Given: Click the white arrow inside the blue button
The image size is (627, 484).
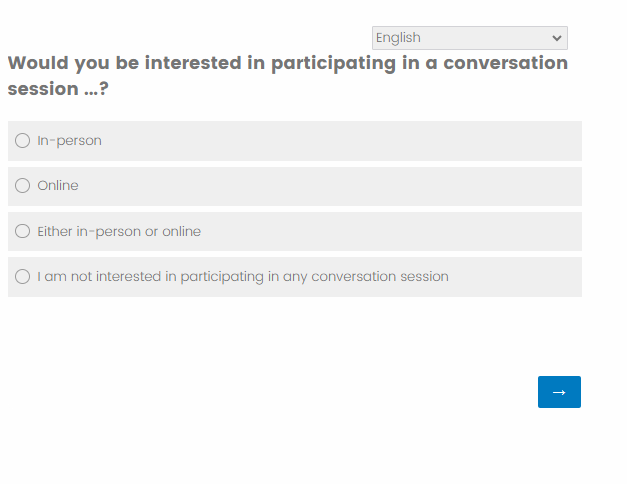Looking at the screenshot, I should tap(559, 392).
